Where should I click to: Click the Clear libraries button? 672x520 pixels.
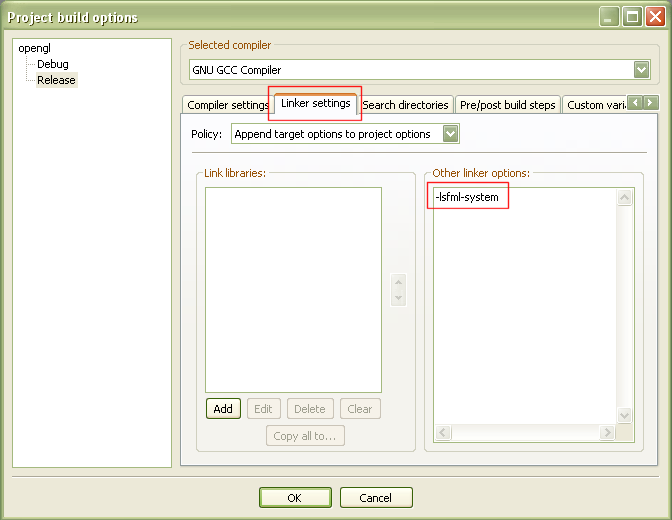(360, 409)
